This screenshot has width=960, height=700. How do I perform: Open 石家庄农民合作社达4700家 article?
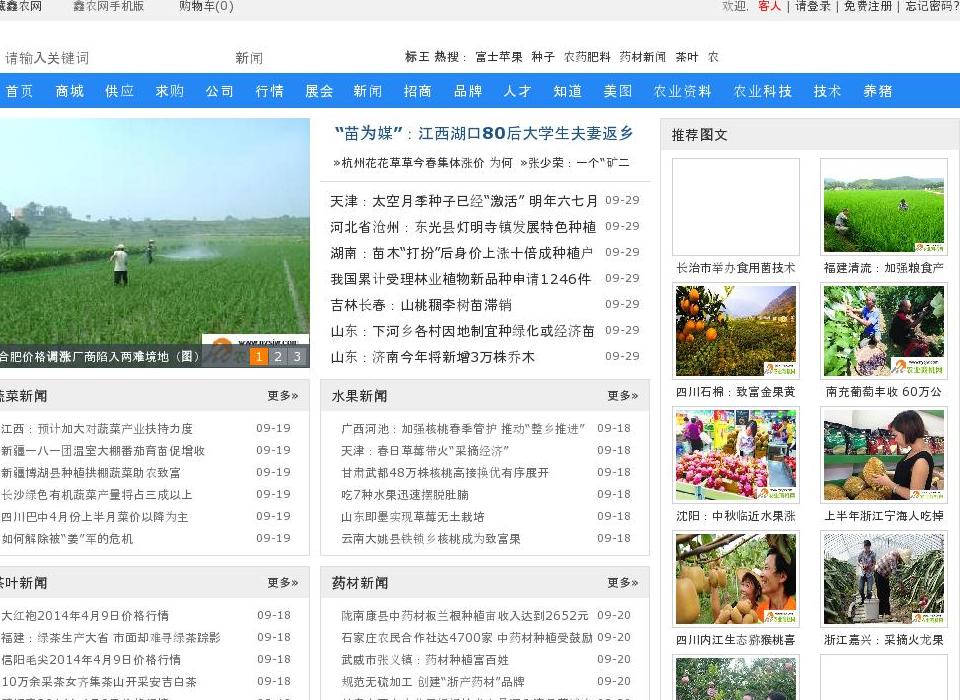click(467, 638)
